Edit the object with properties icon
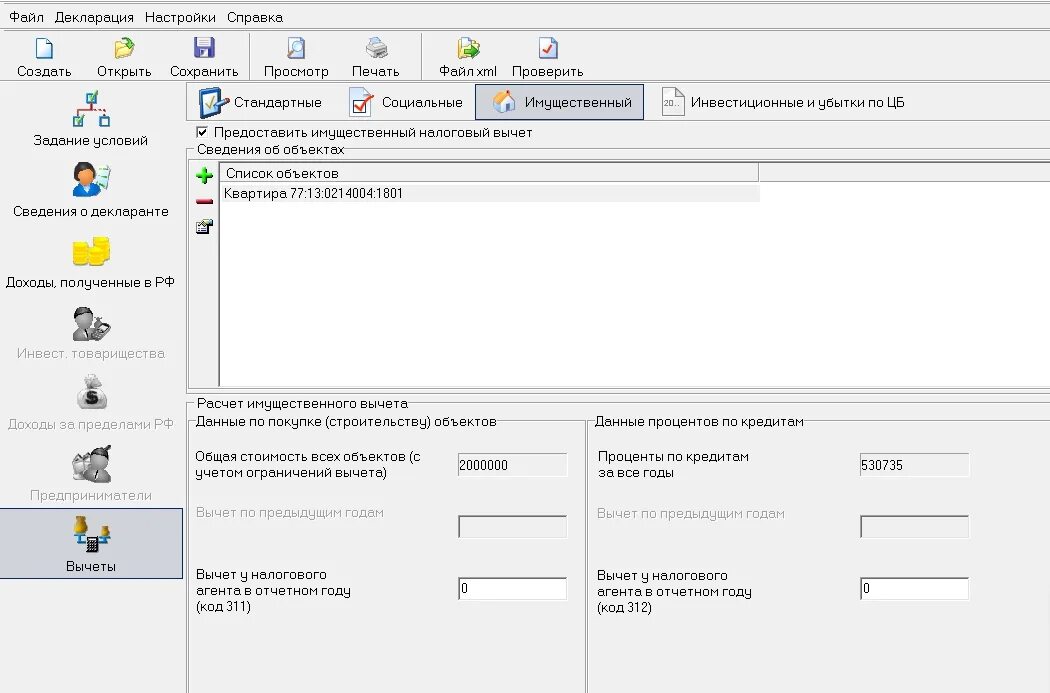This screenshot has width=1050, height=693. tap(204, 227)
